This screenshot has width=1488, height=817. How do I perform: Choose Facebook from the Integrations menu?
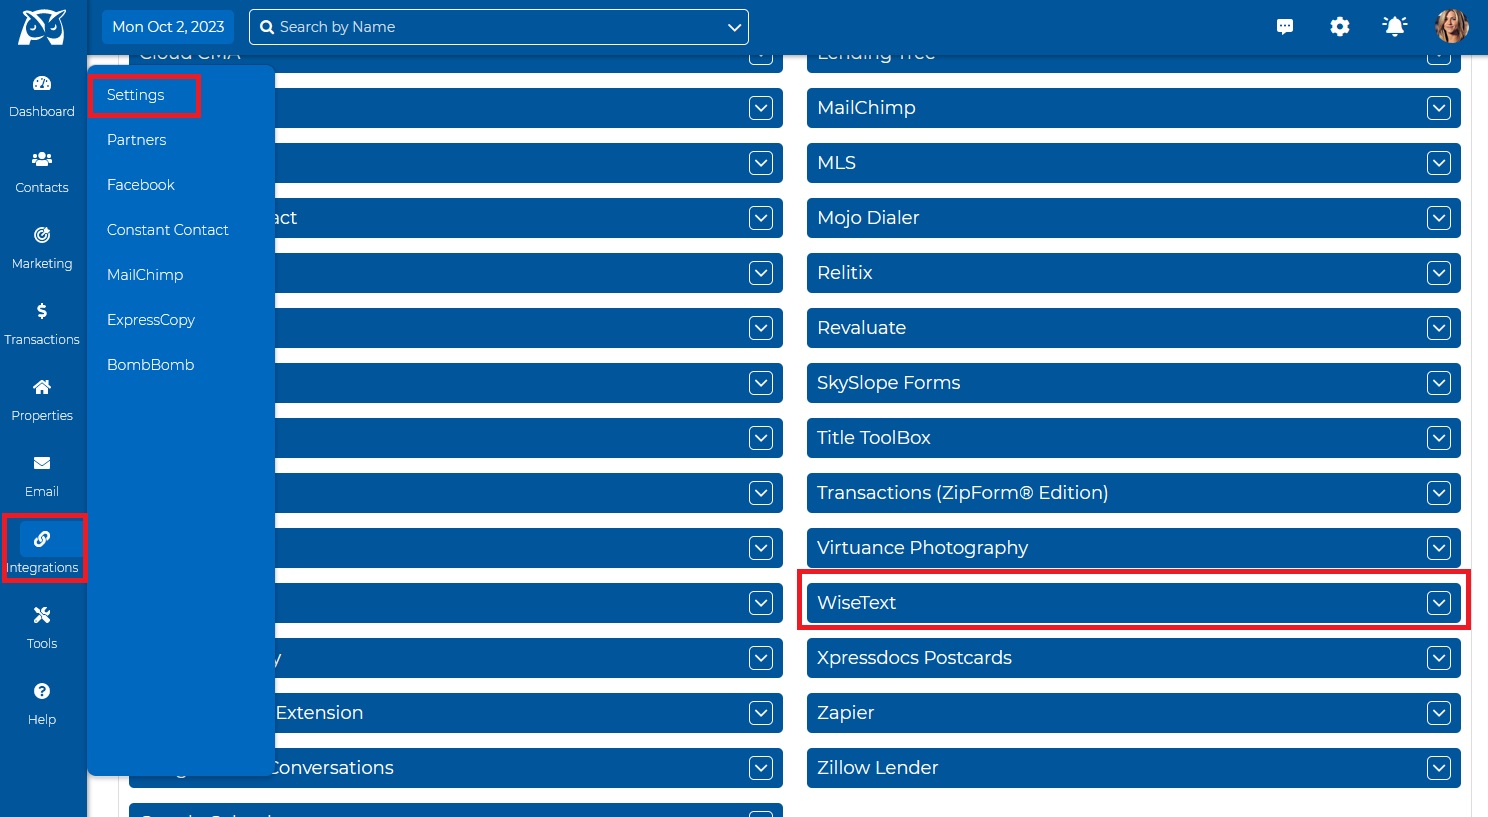(x=141, y=185)
